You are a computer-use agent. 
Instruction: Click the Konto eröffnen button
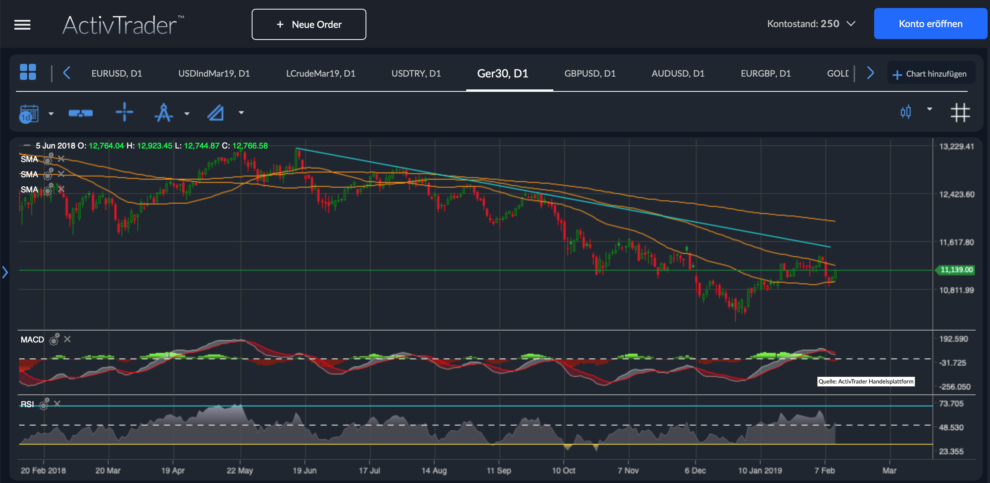pyautogui.click(x=930, y=24)
